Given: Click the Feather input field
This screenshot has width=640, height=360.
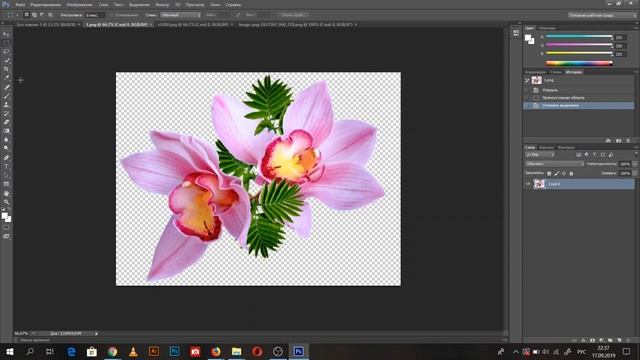Looking at the screenshot, I should coord(95,15).
